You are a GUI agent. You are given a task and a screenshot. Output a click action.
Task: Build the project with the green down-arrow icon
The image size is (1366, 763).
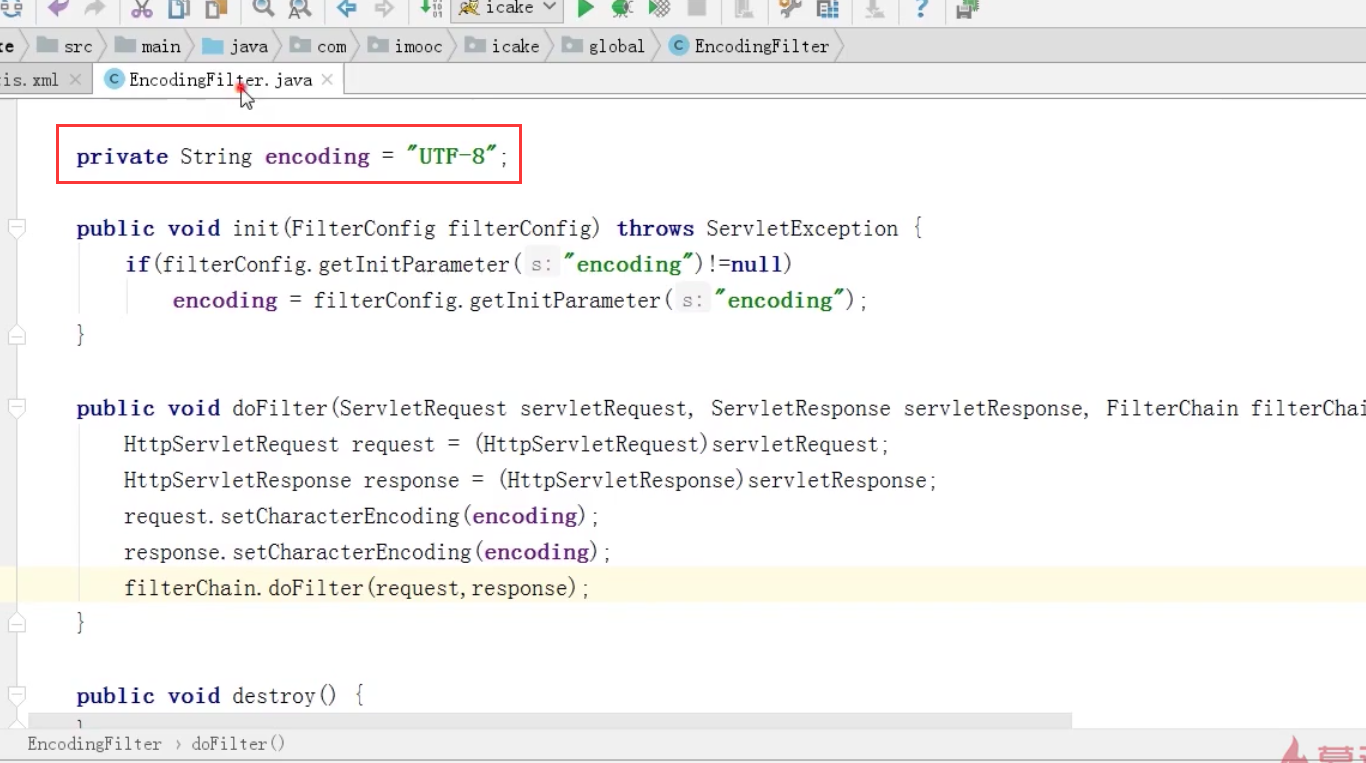pos(431,9)
